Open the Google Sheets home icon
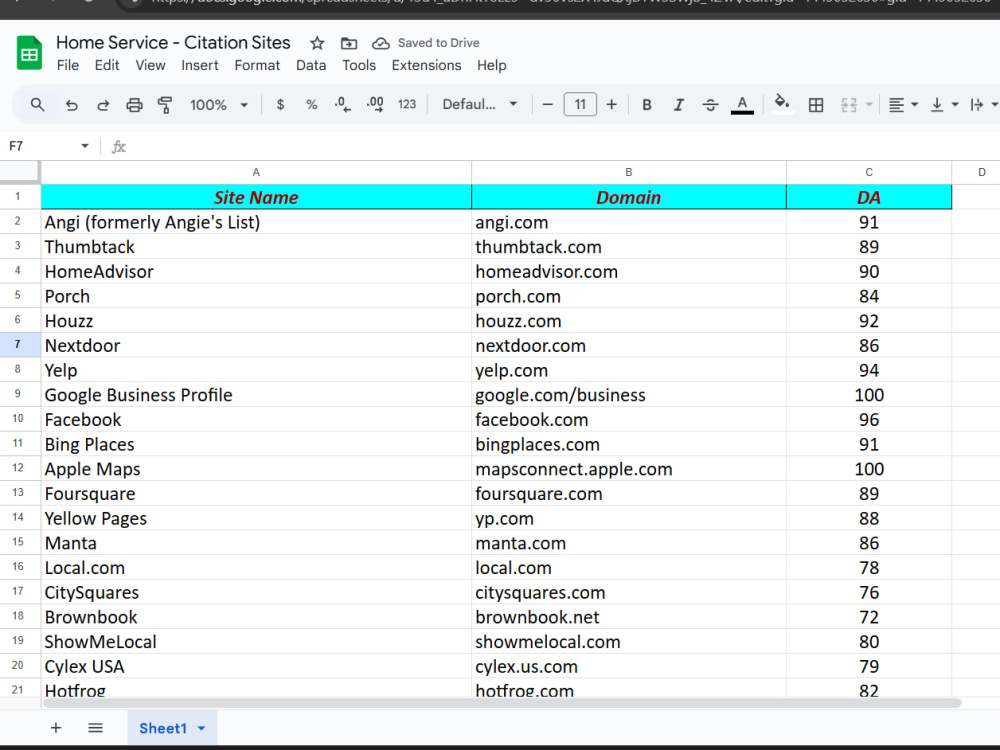This screenshot has height=750, width=1000. coord(29,54)
